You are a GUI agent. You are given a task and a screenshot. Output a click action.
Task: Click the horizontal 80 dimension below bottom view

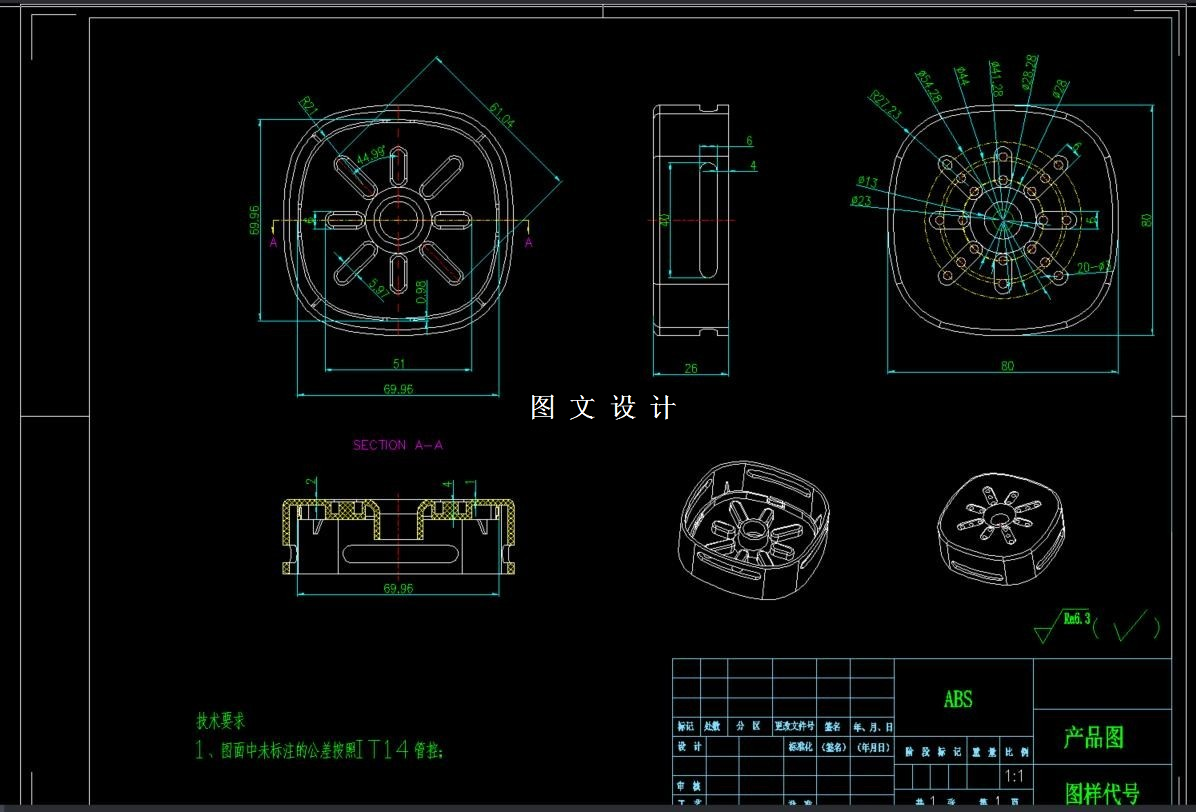click(x=1008, y=366)
